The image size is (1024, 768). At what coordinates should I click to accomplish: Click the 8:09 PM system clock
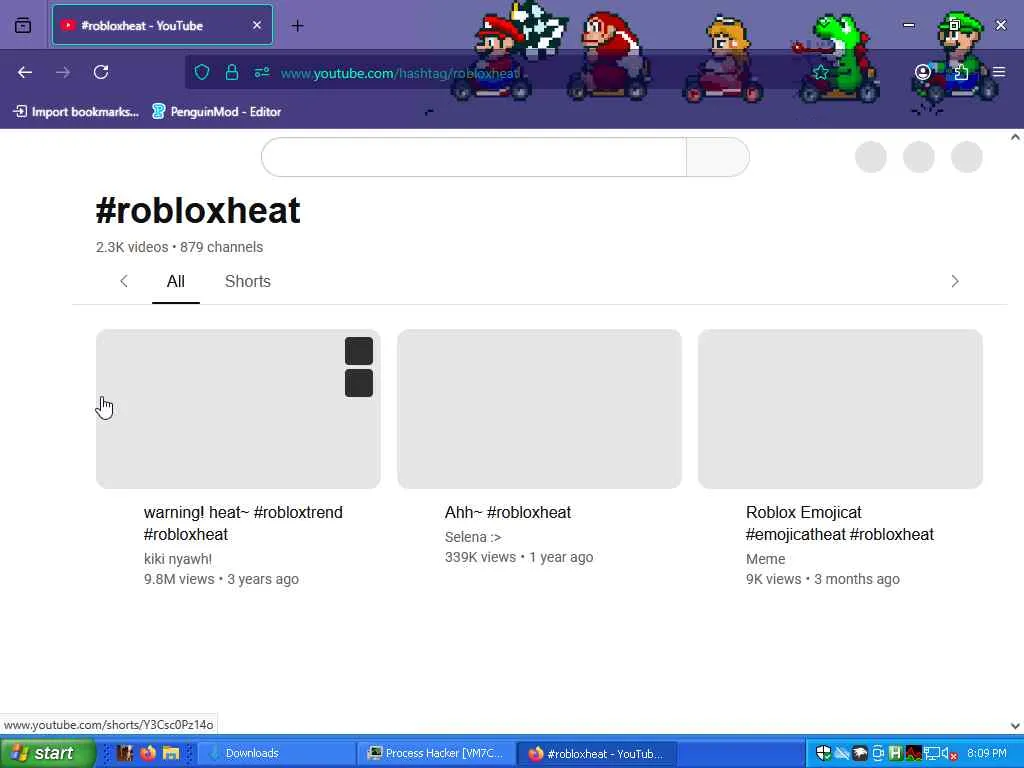point(987,753)
